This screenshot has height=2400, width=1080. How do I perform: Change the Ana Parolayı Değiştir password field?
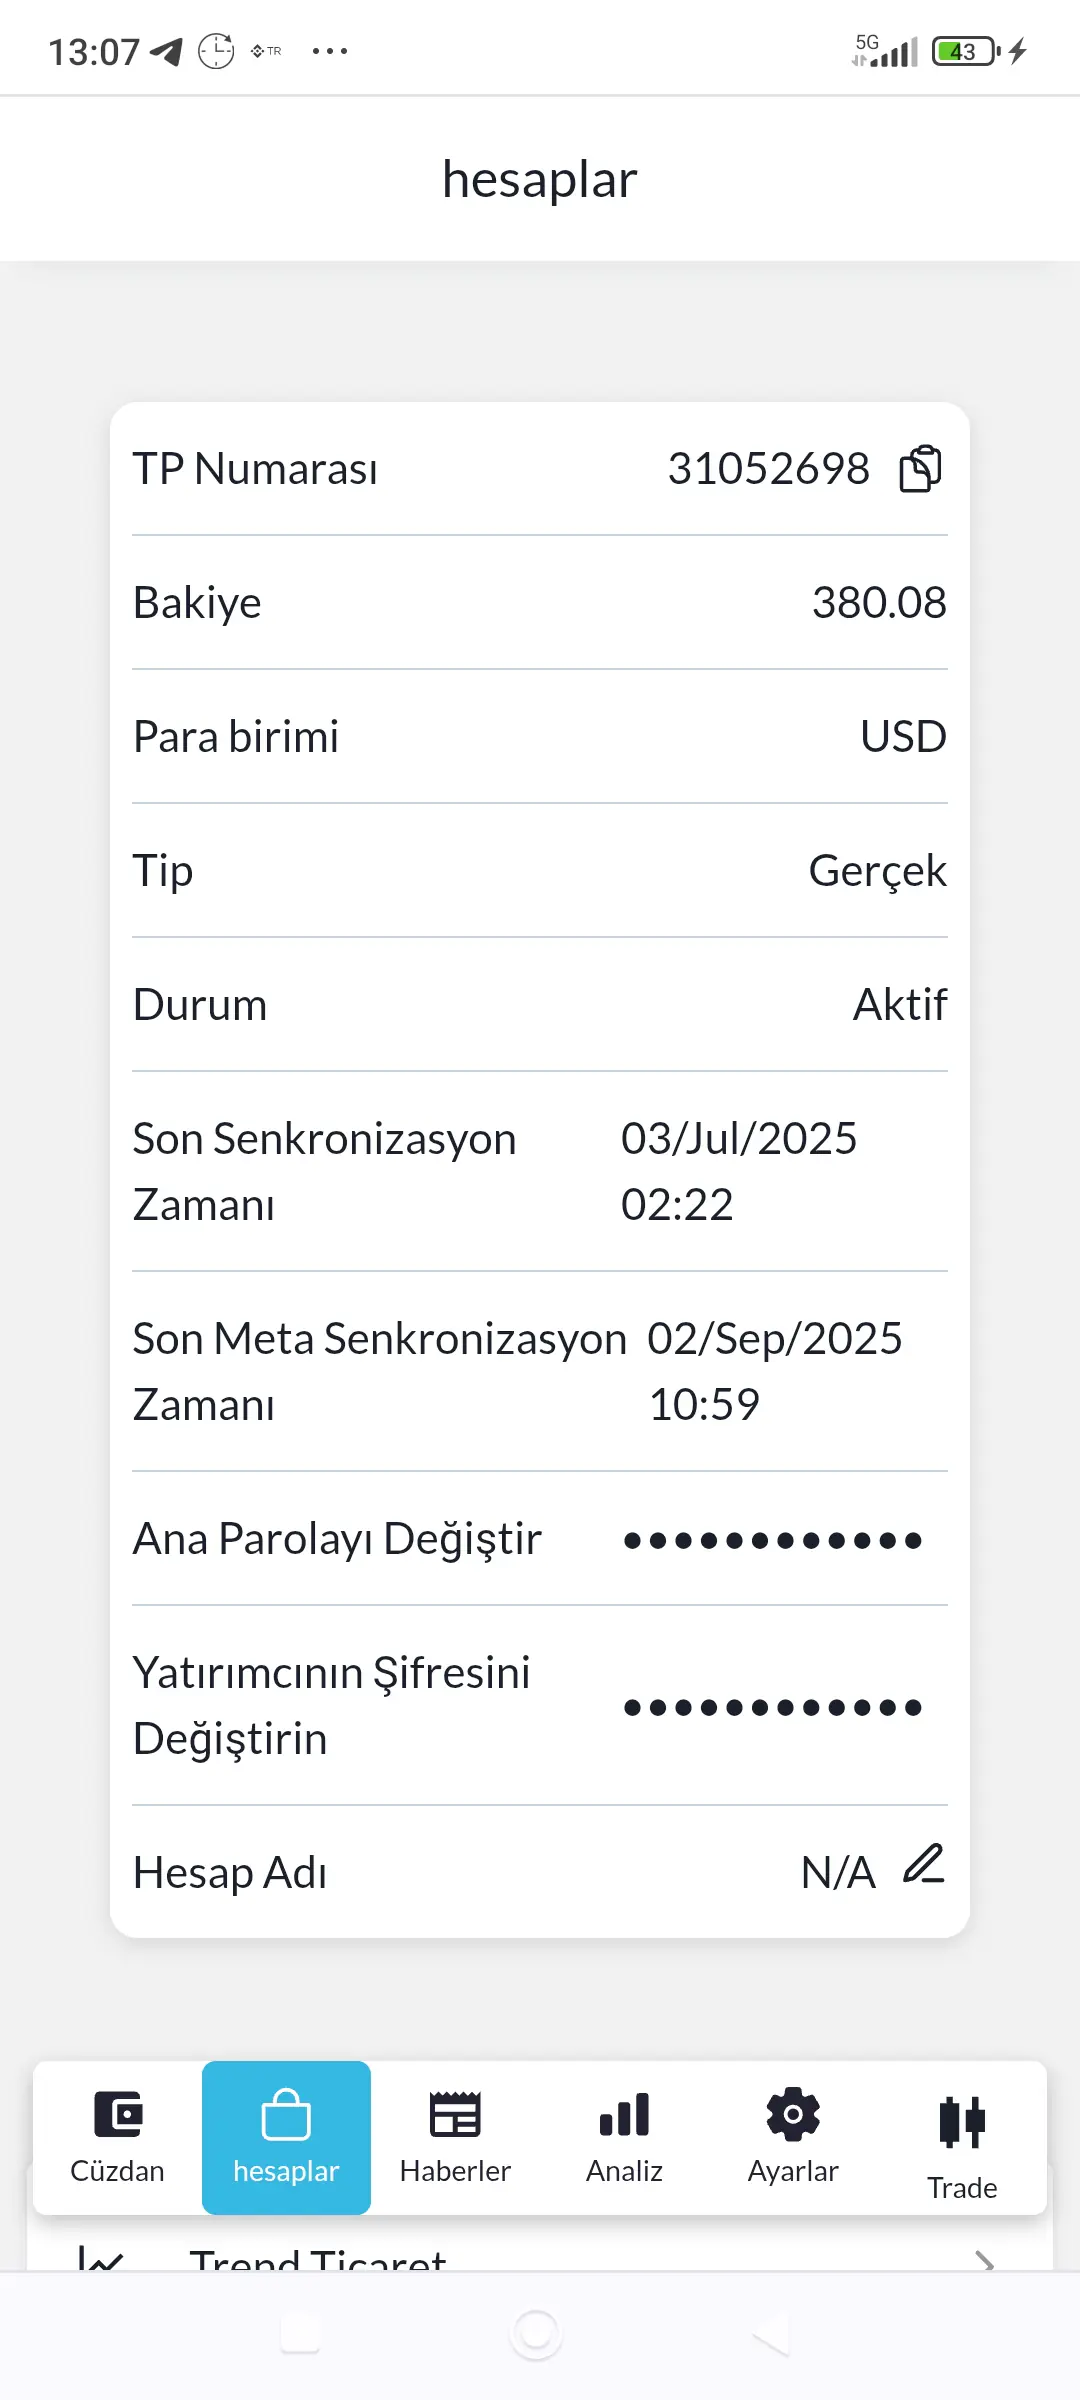pos(772,1540)
